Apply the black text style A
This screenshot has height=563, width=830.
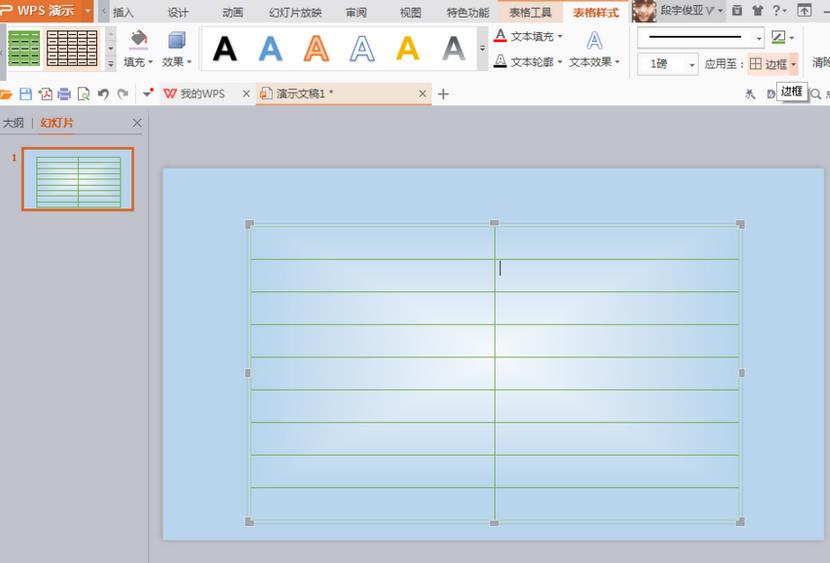(x=225, y=49)
